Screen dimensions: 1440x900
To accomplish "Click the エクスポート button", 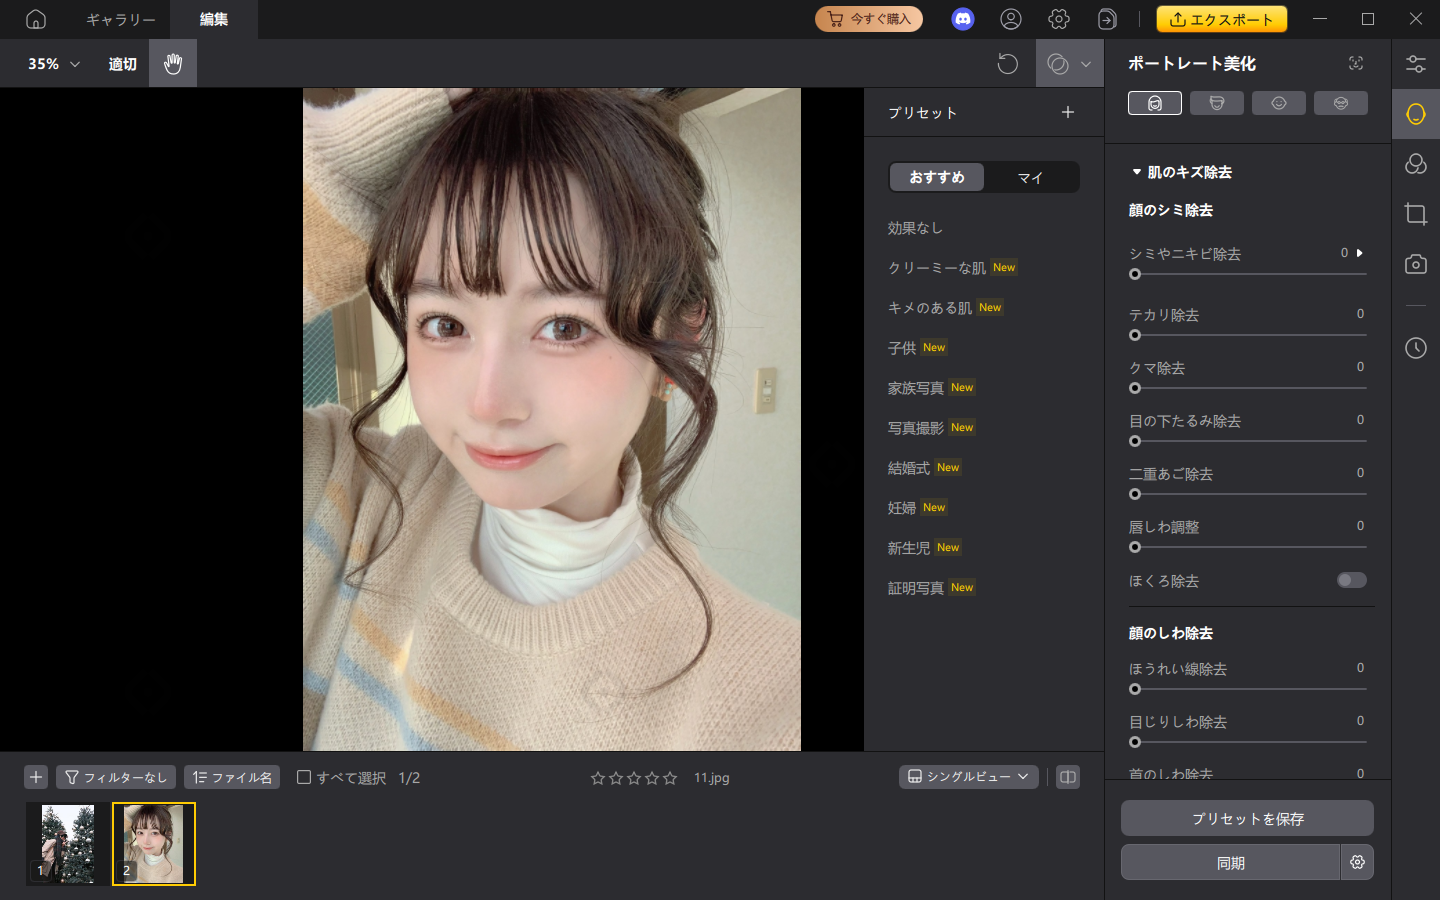I will [x=1221, y=19].
